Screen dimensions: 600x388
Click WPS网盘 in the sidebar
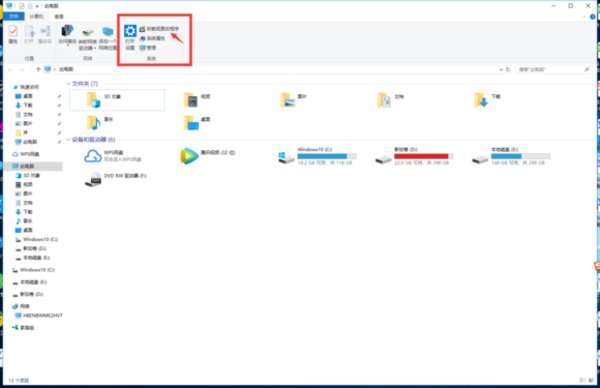(26, 154)
